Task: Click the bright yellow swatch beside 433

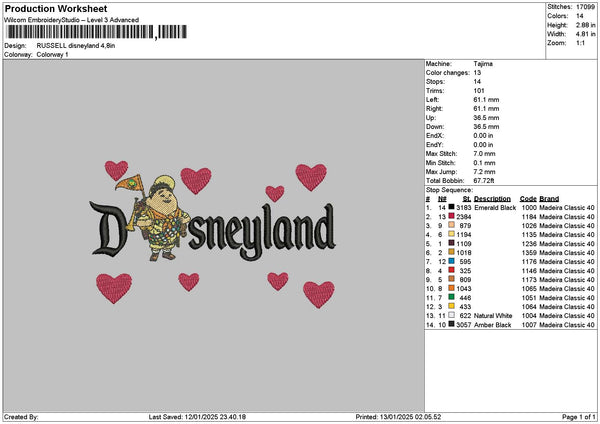Action: (452, 306)
